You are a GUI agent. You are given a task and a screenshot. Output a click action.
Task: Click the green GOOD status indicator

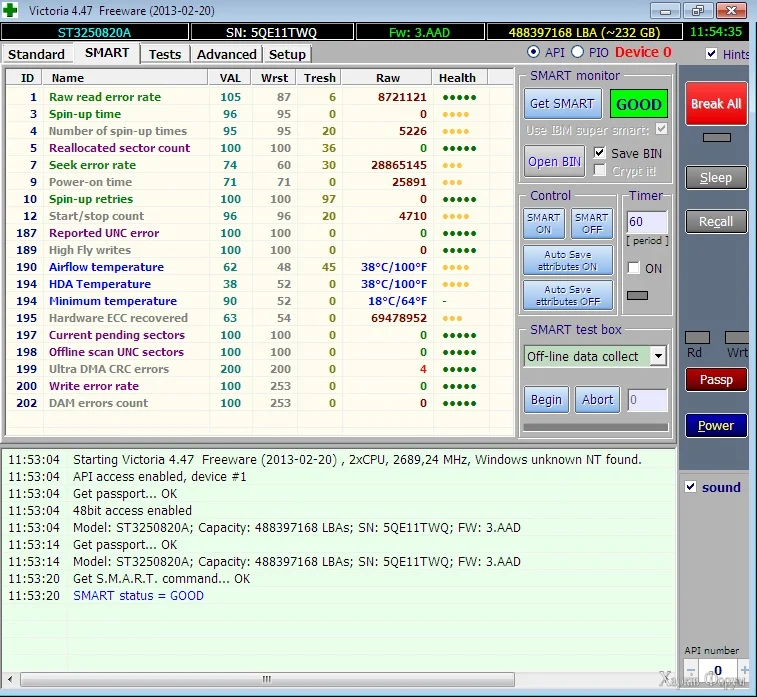tap(638, 104)
